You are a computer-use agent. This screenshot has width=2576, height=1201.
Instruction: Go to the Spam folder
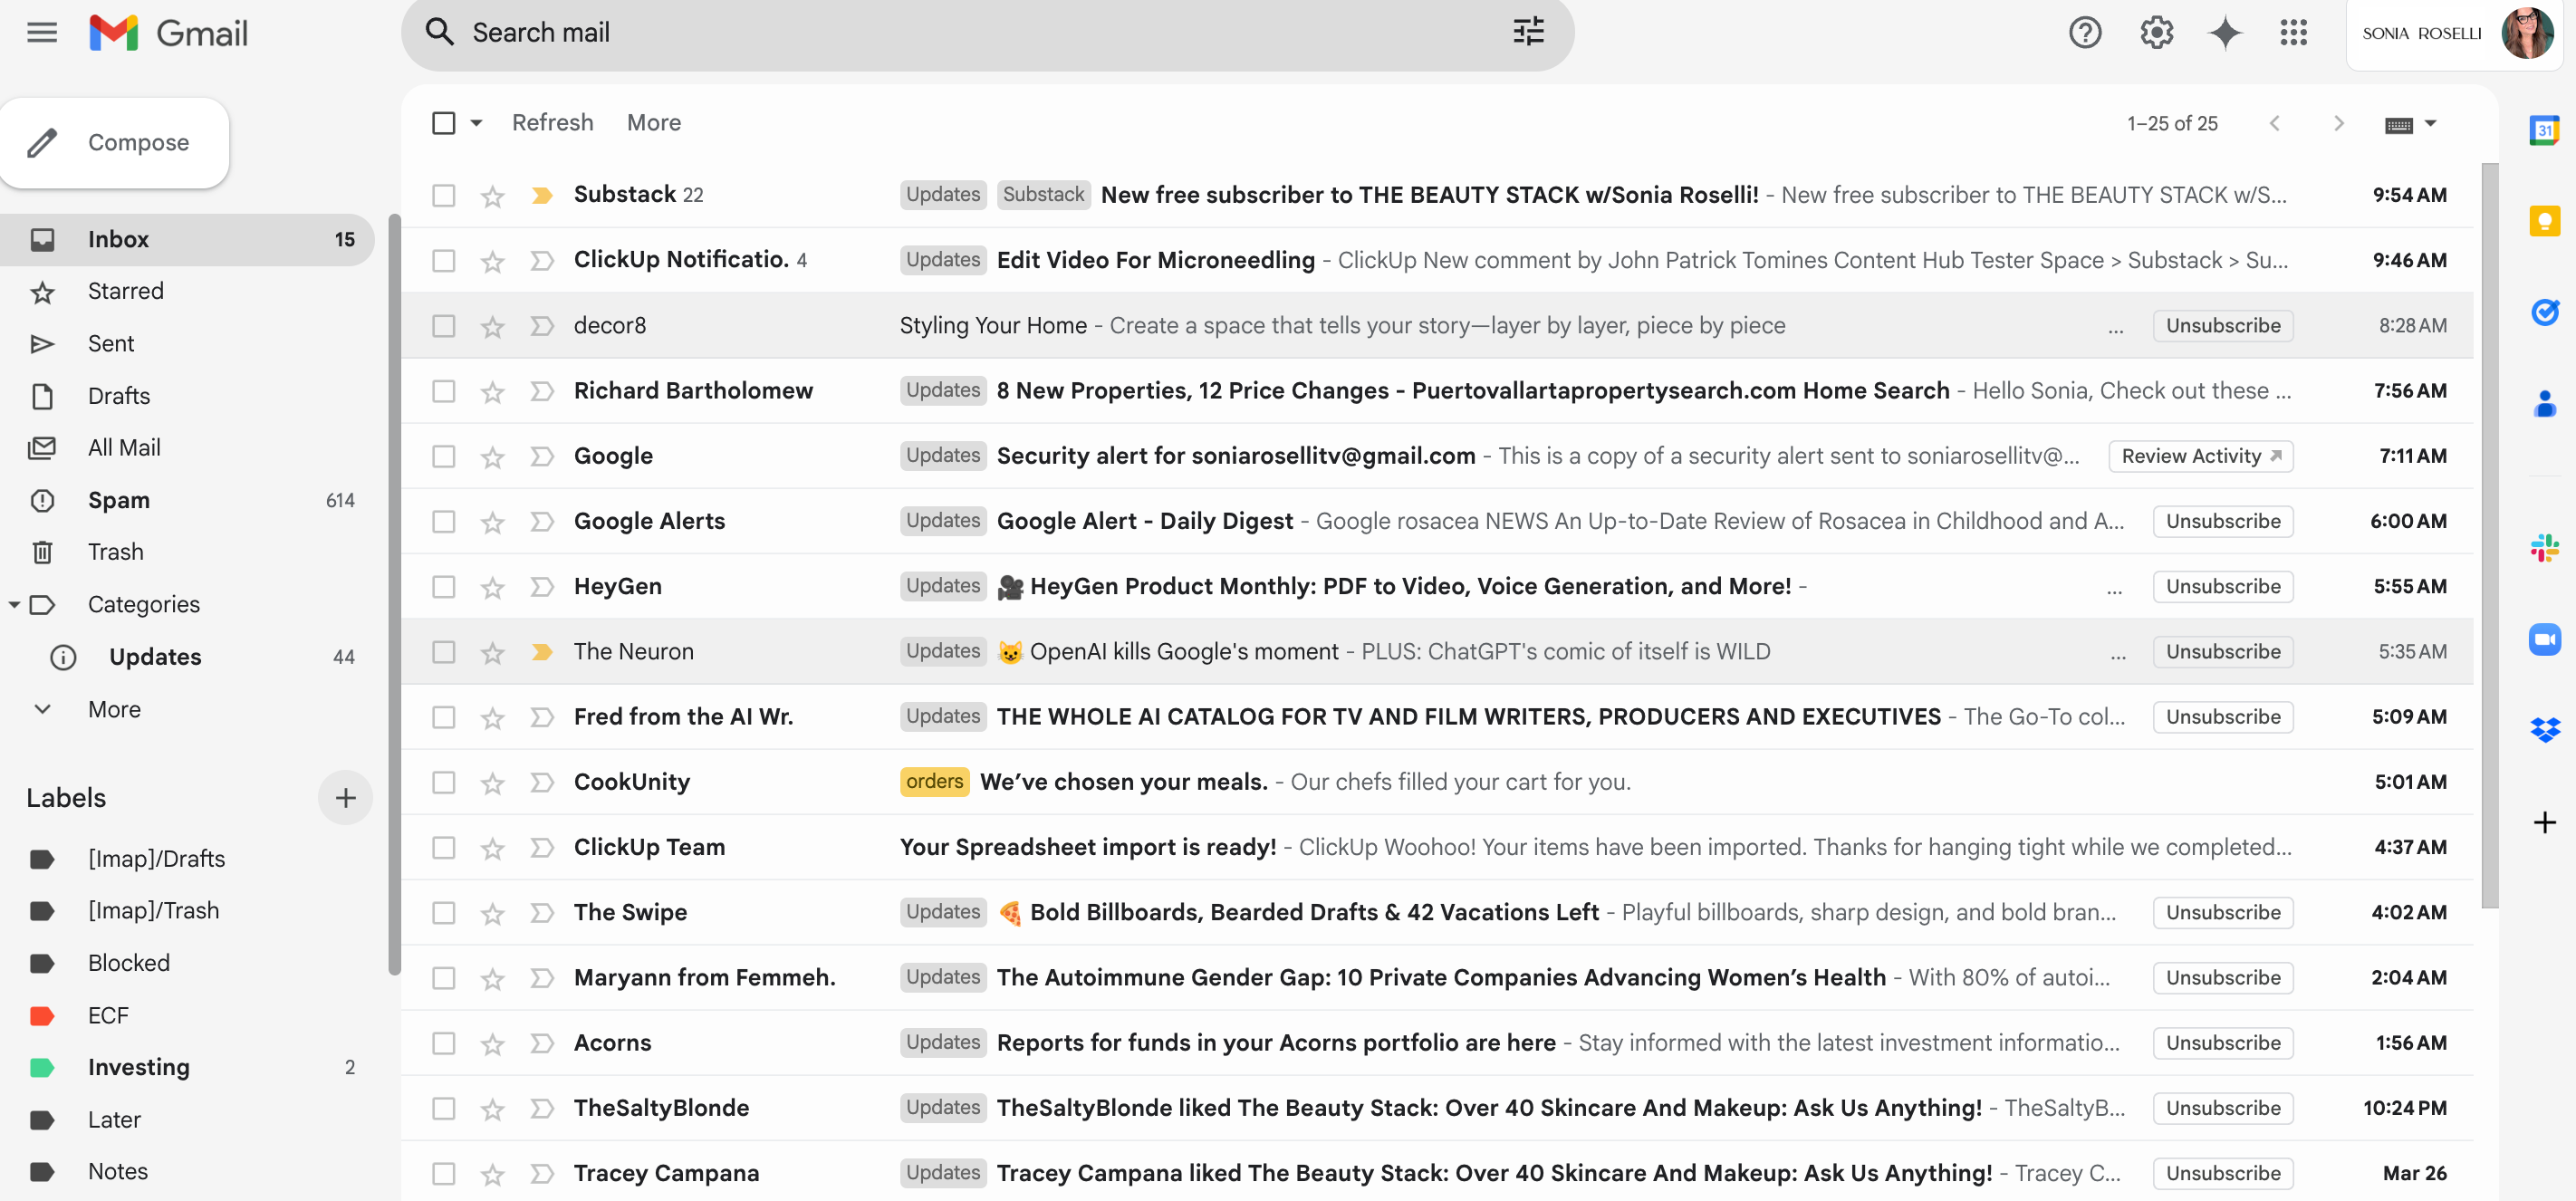118,500
